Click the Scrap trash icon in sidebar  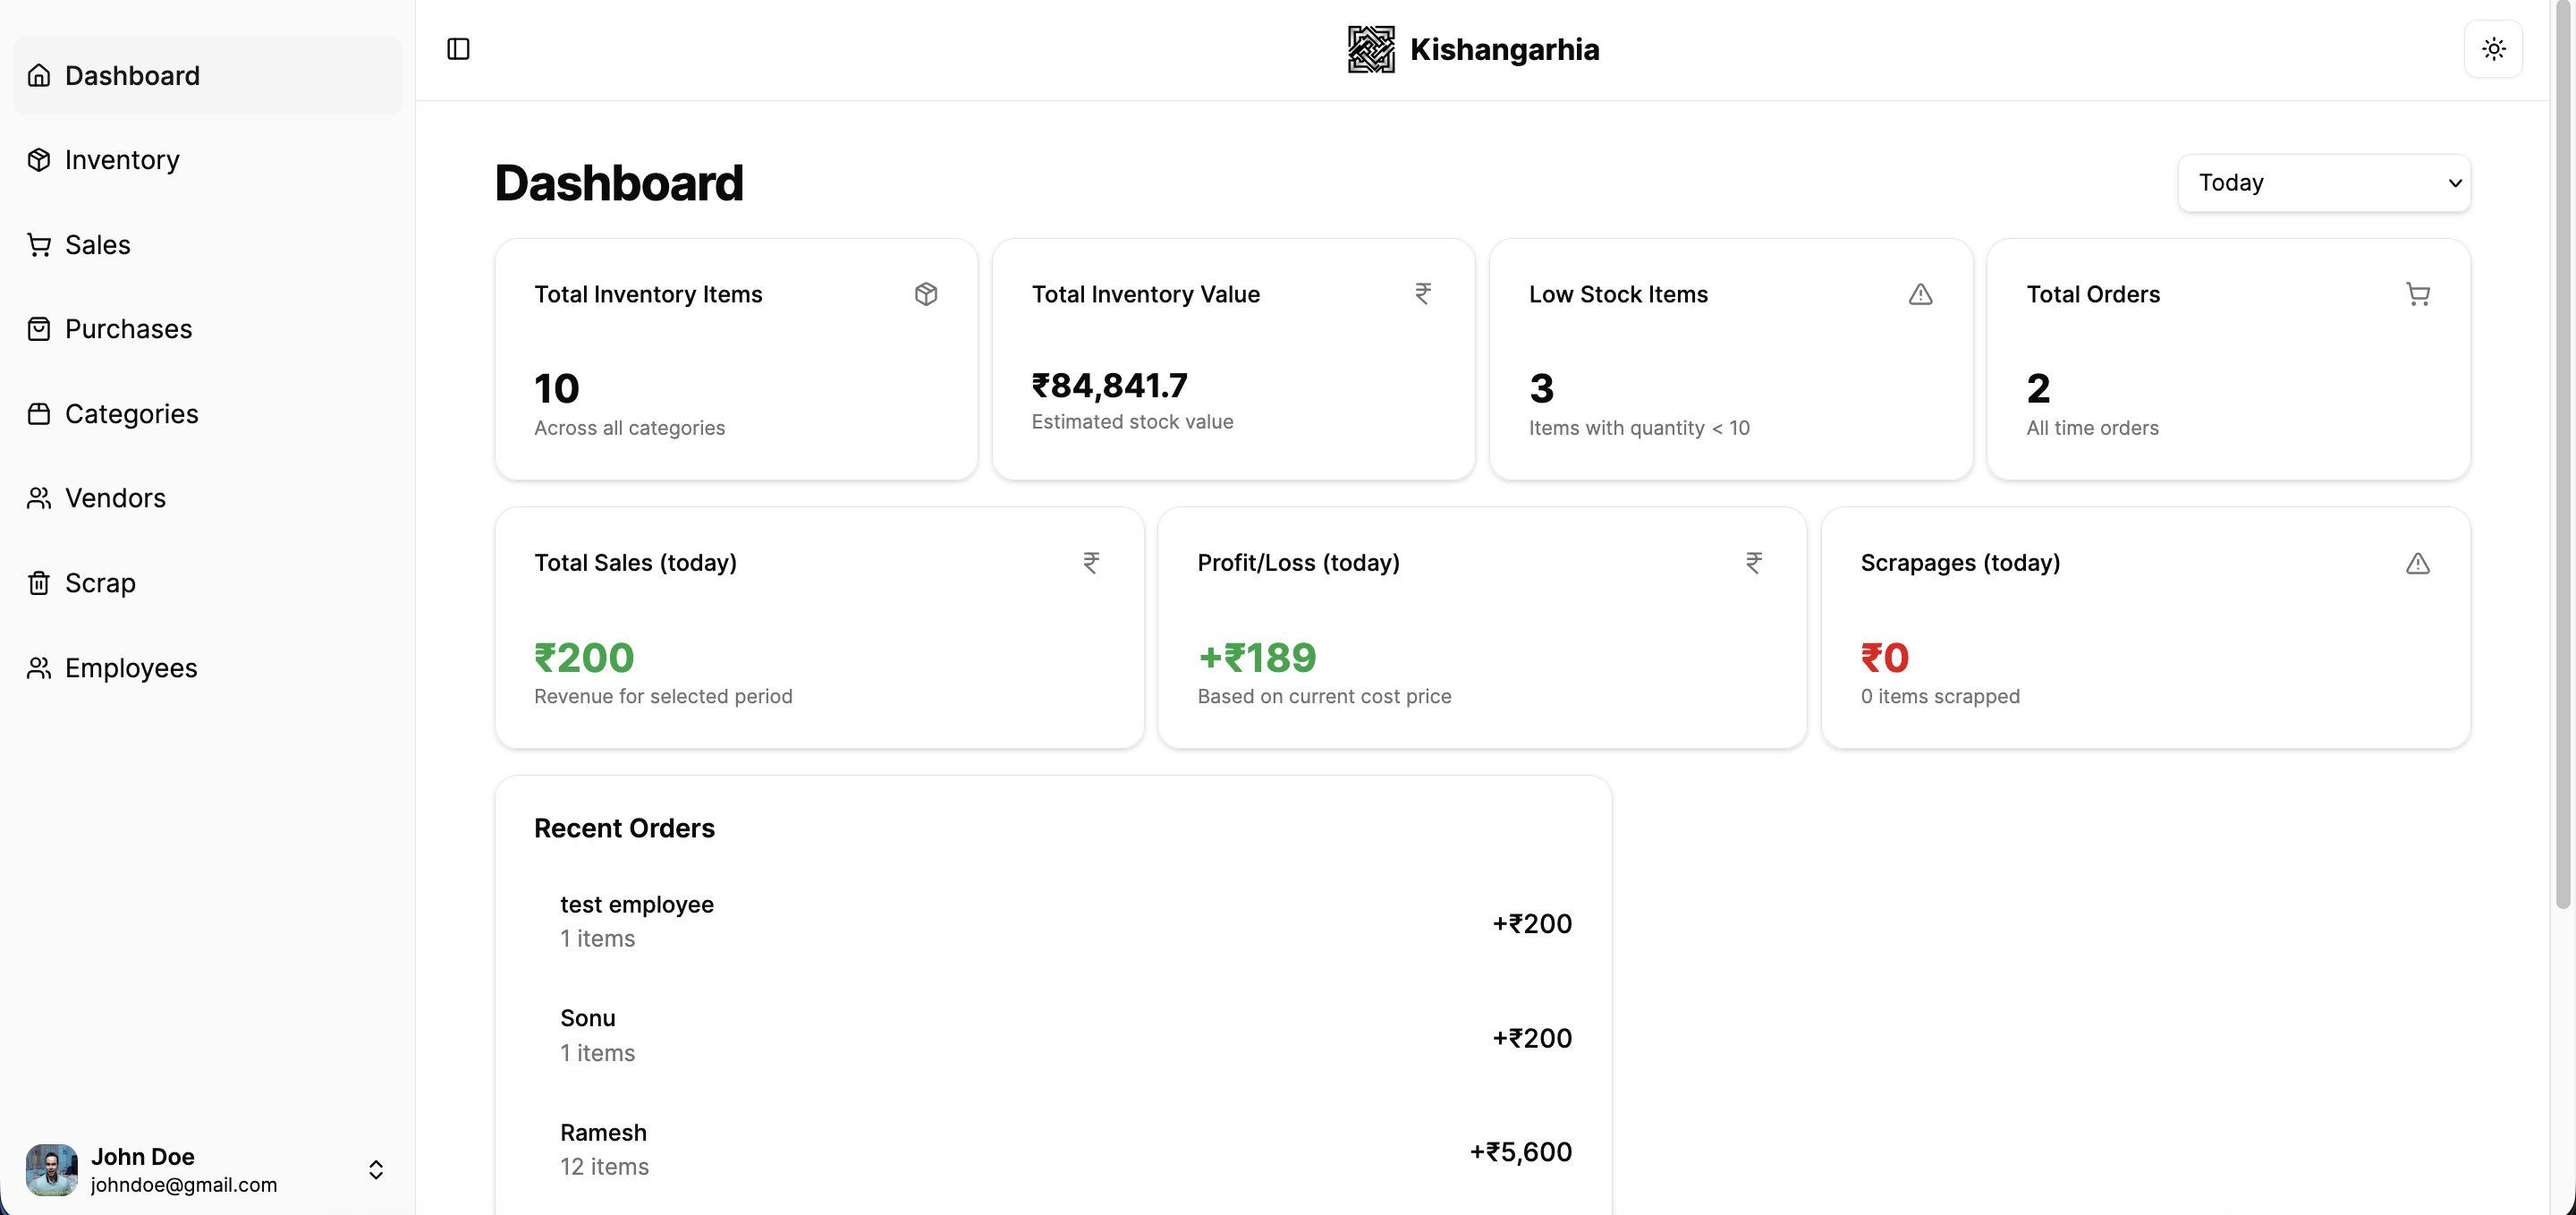tap(39, 583)
